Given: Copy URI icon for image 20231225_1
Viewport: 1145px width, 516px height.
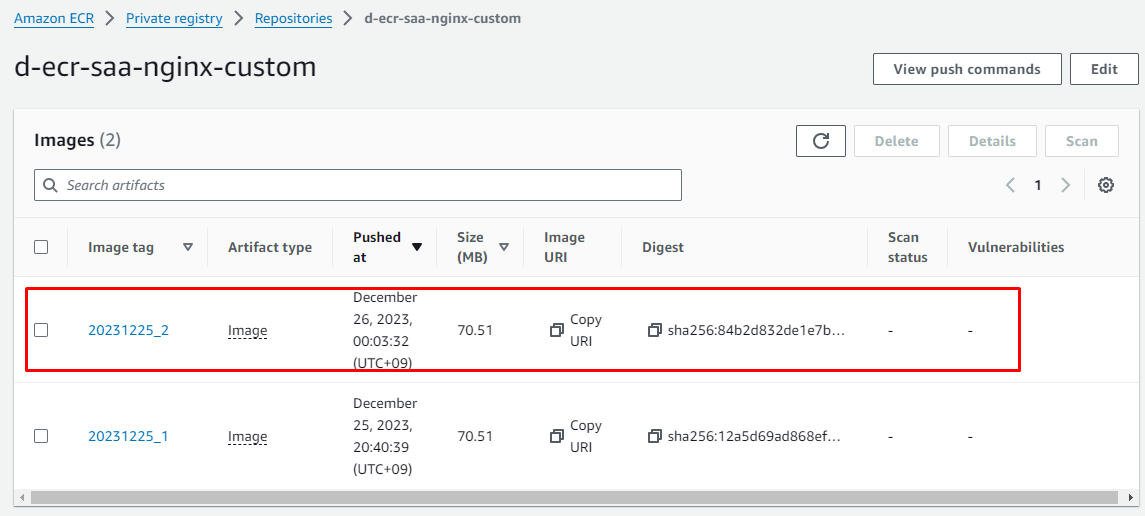Looking at the screenshot, I should (x=557, y=436).
